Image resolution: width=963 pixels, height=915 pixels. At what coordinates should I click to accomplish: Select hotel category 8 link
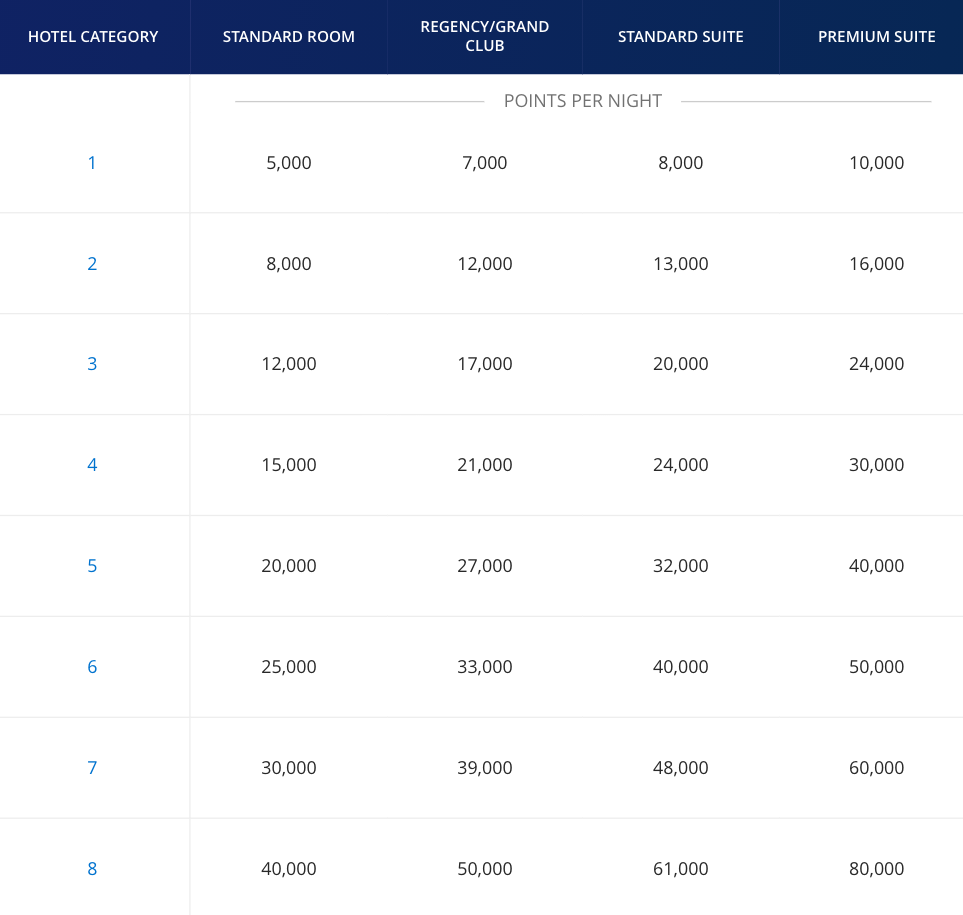coord(92,869)
